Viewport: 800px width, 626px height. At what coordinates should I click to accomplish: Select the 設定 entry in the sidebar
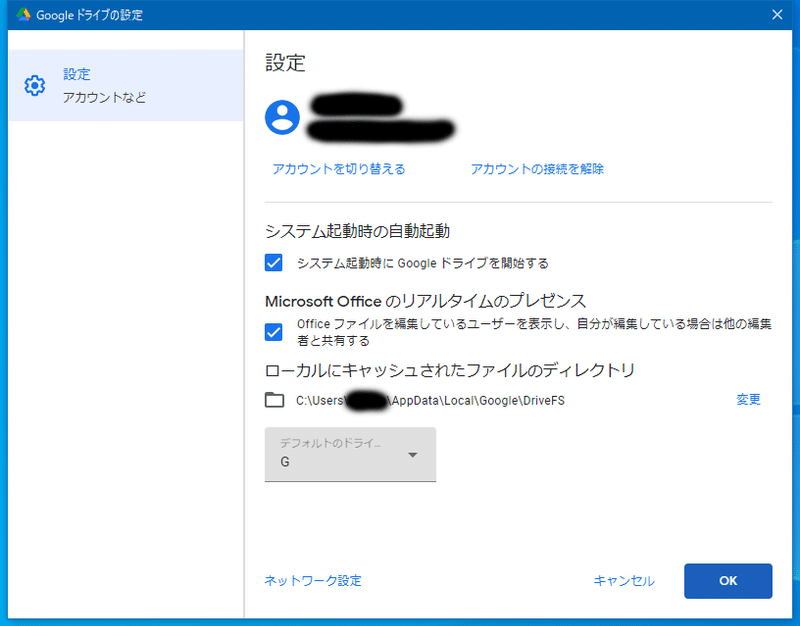(x=74, y=74)
